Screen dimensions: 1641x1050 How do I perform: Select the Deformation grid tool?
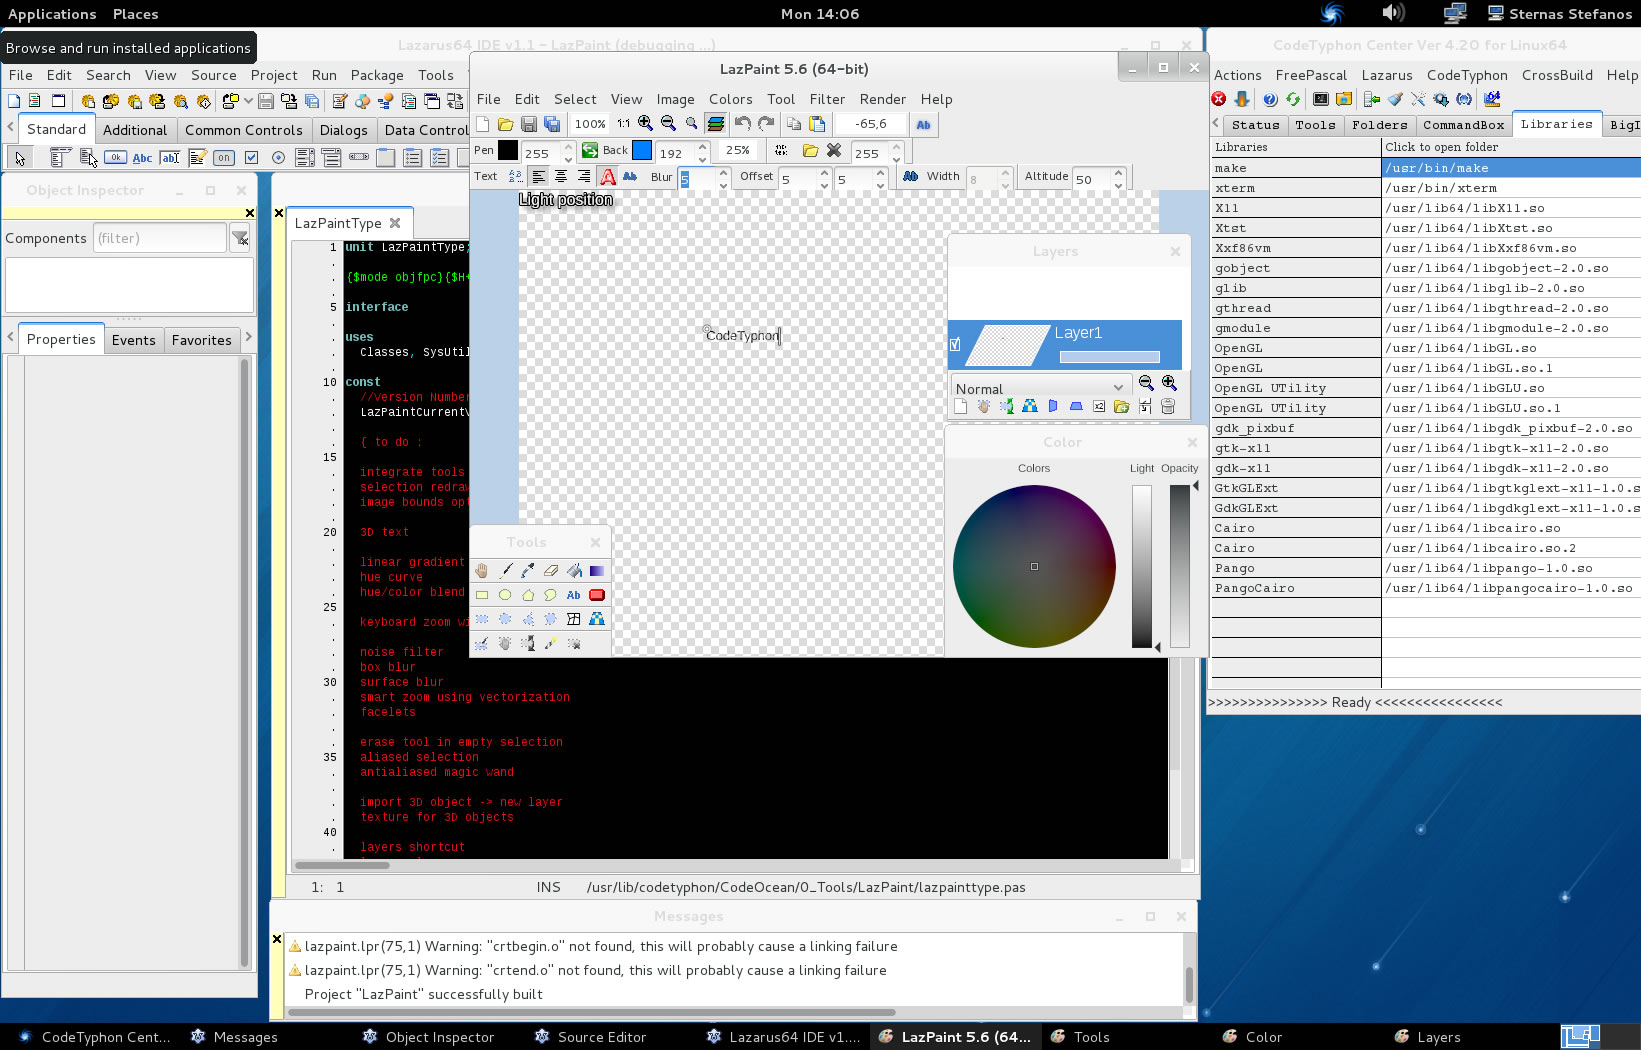574,619
